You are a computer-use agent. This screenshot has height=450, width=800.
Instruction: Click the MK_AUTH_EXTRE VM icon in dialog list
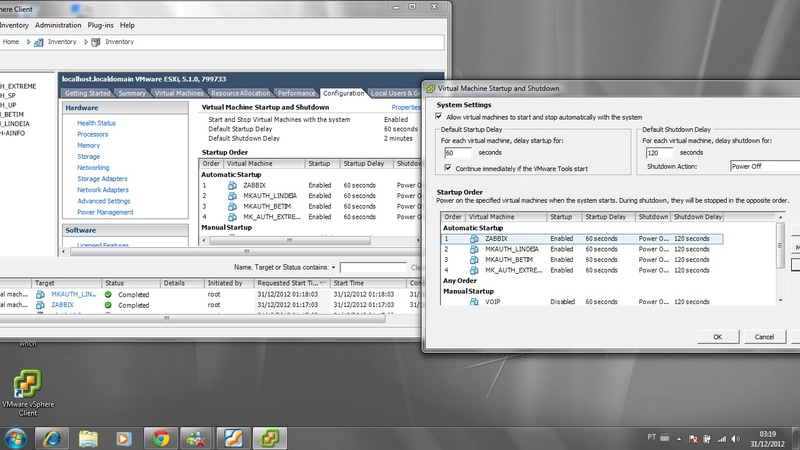[x=474, y=270]
